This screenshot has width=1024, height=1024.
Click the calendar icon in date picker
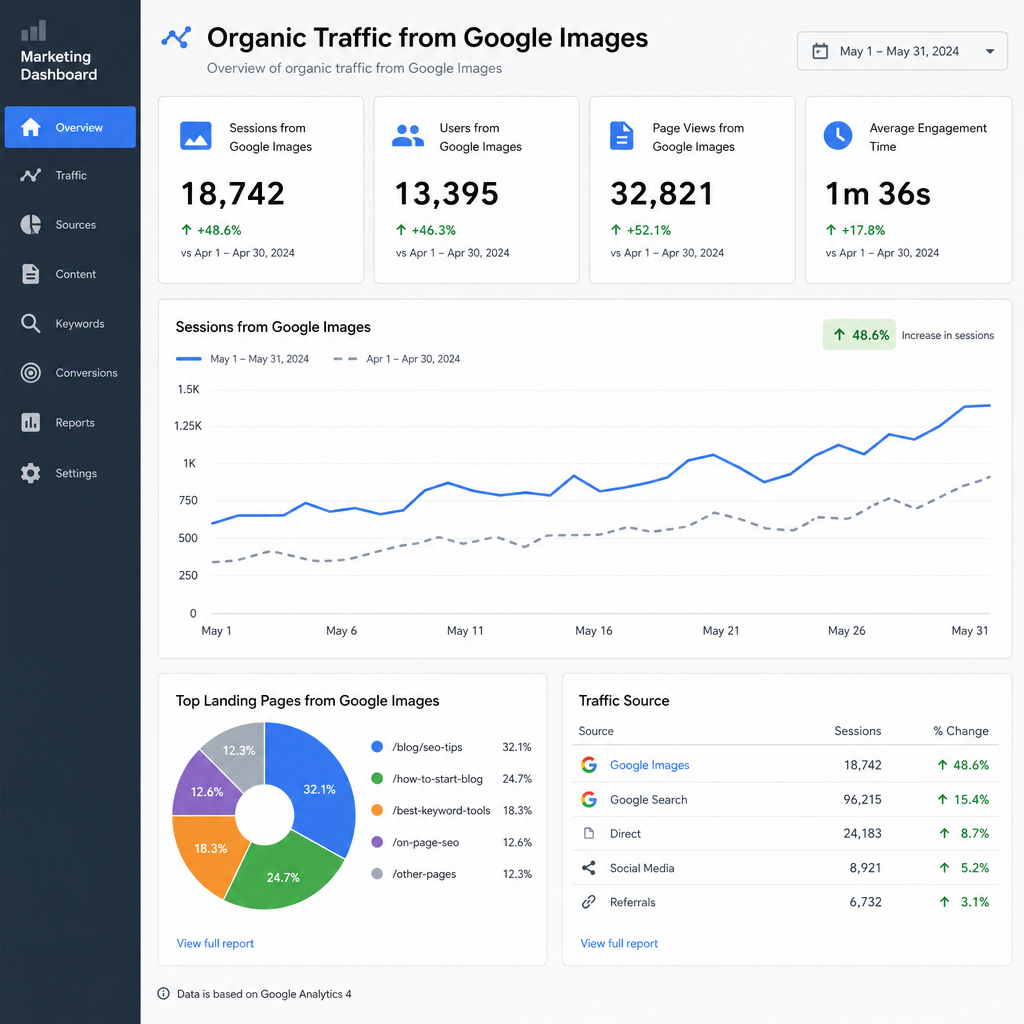[x=820, y=51]
